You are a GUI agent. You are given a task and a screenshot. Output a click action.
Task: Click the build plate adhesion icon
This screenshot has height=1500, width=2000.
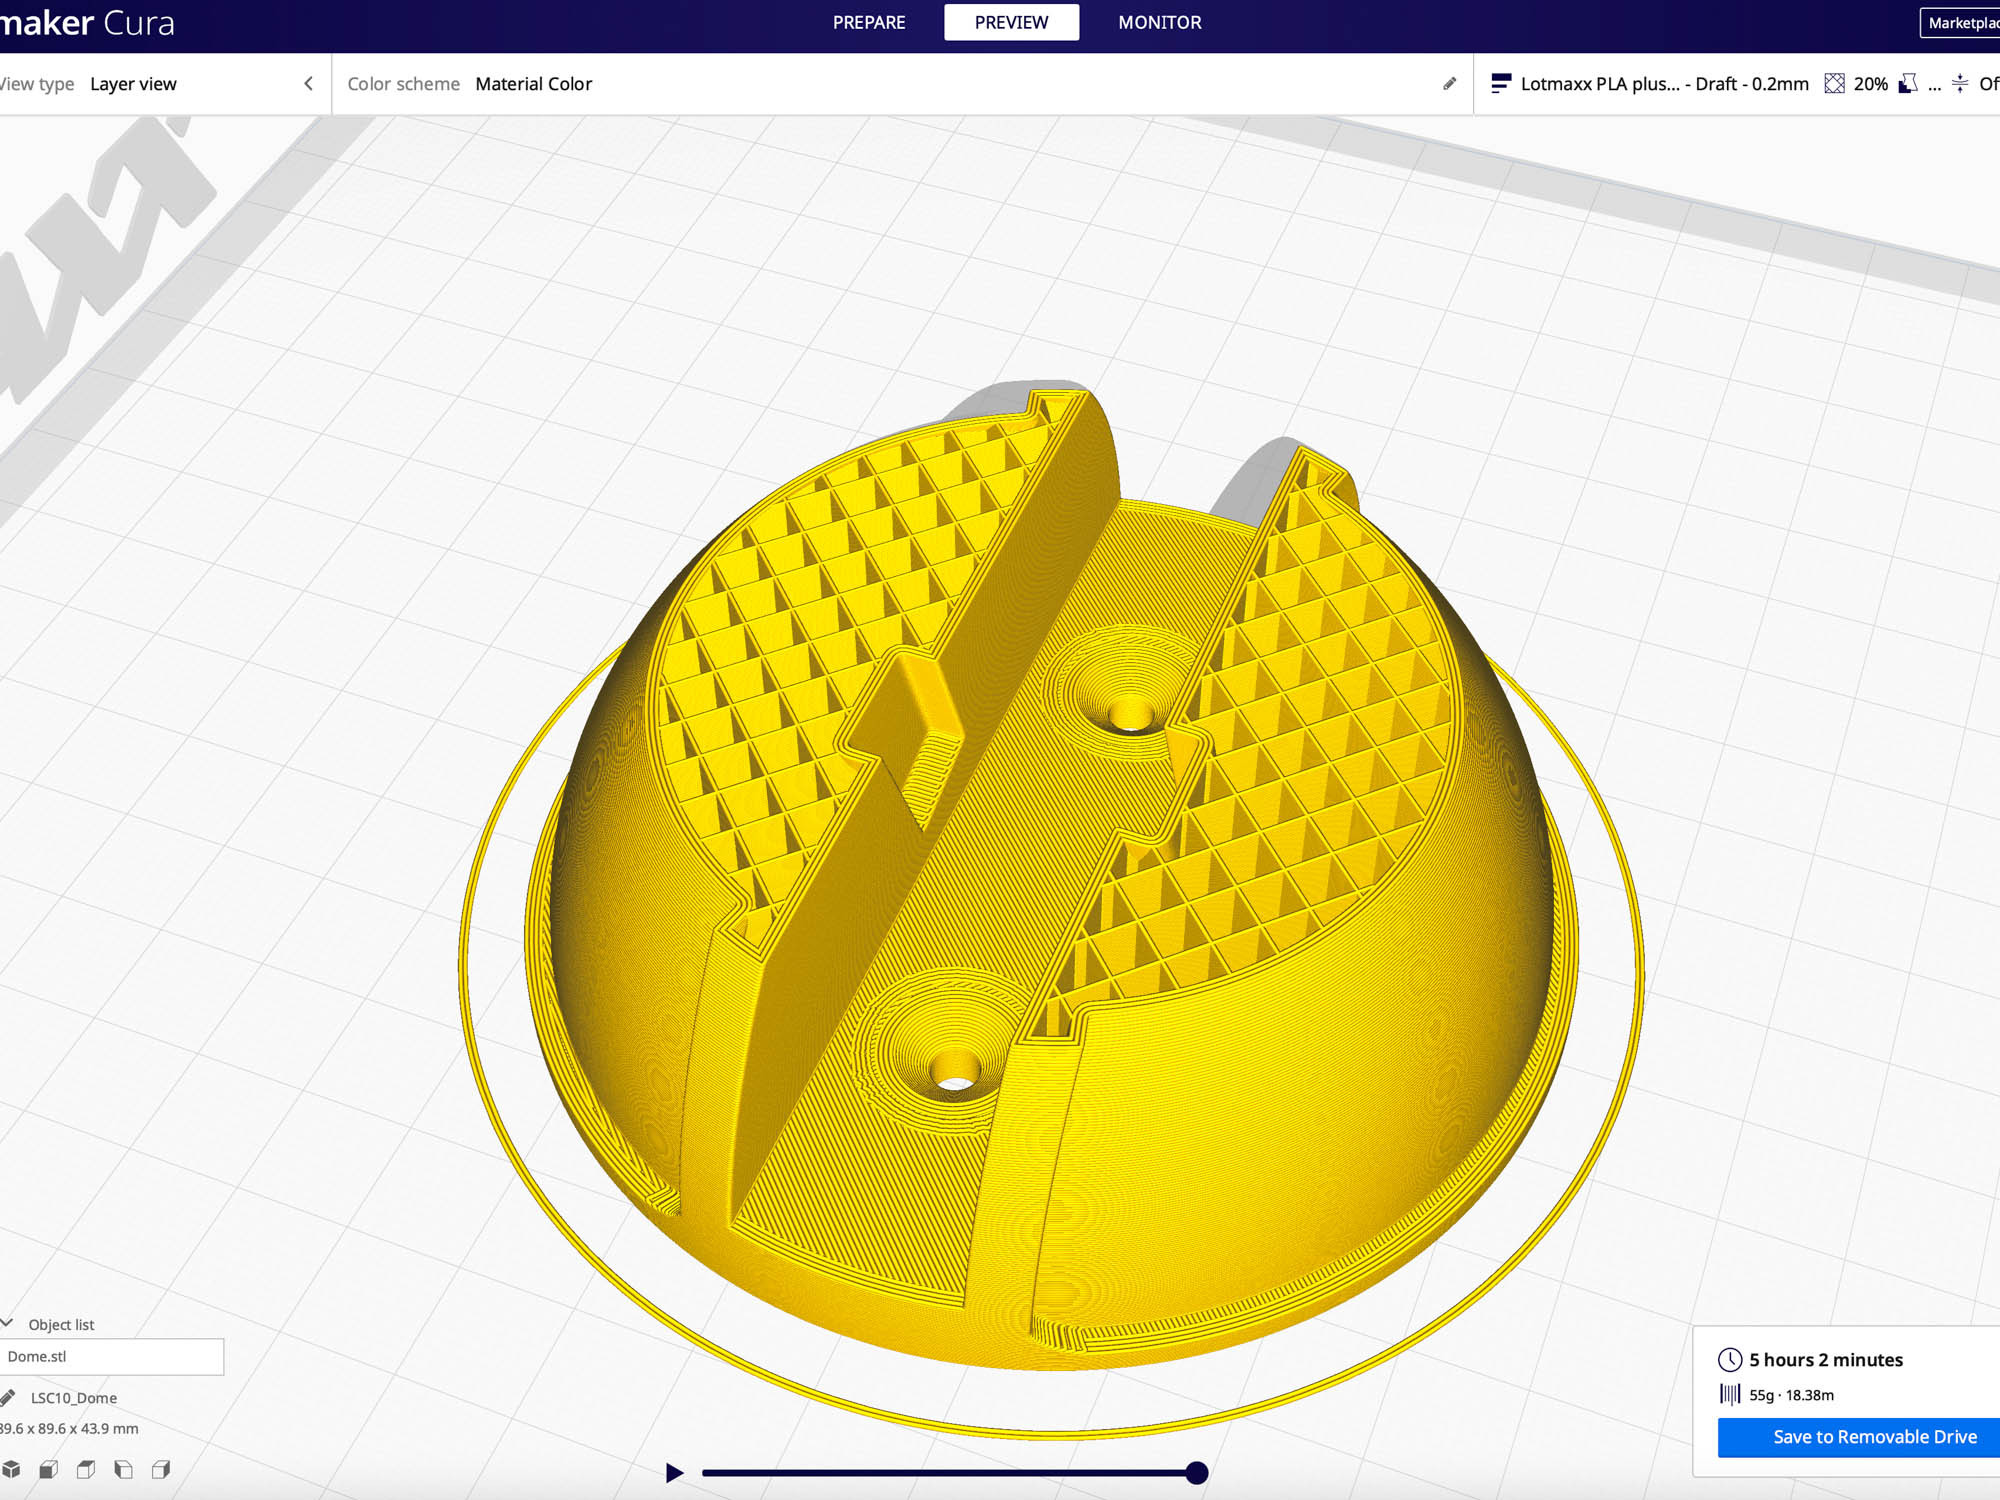1960,84
